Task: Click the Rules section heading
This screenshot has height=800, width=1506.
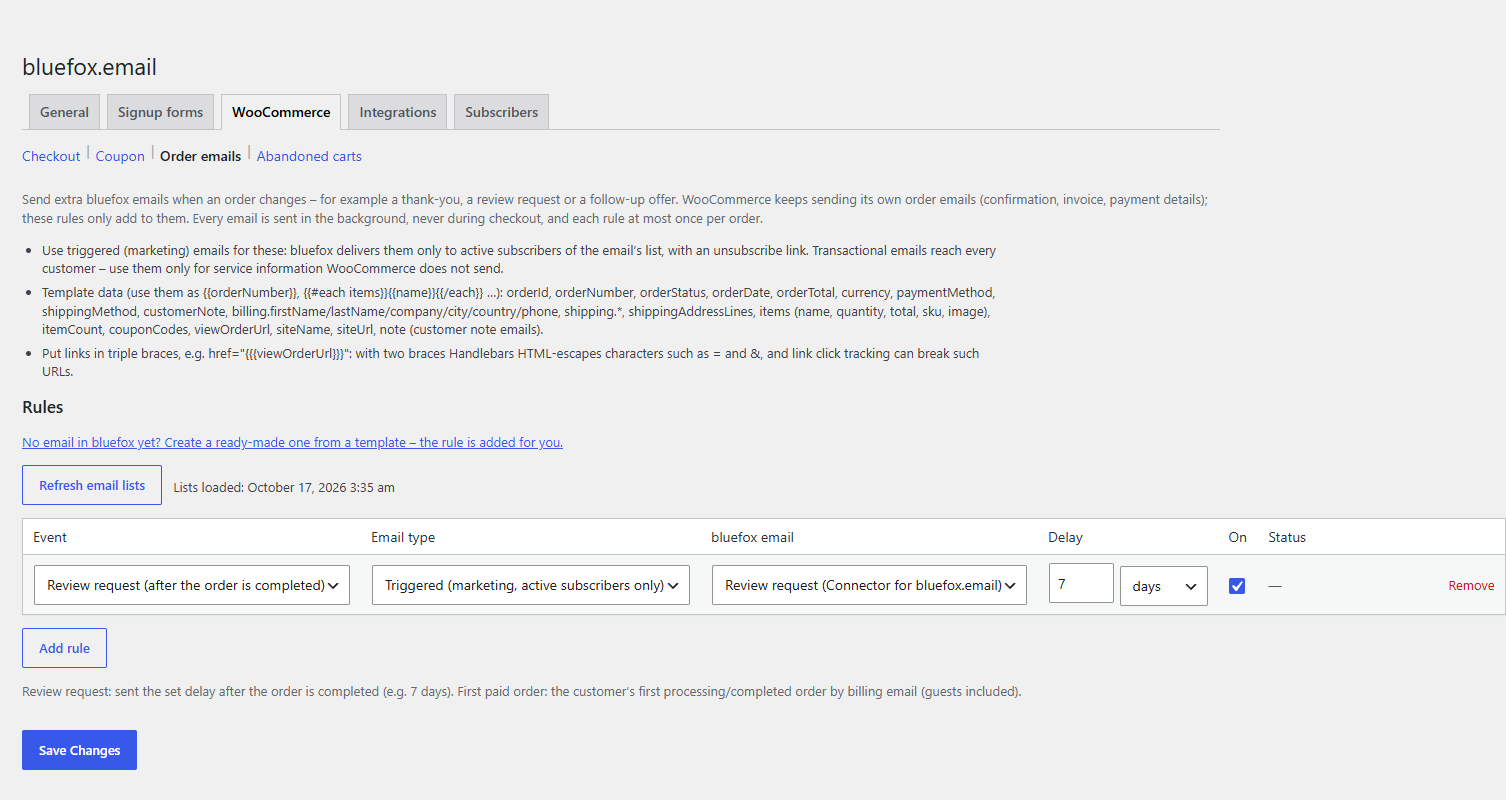Action: tap(43, 407)
